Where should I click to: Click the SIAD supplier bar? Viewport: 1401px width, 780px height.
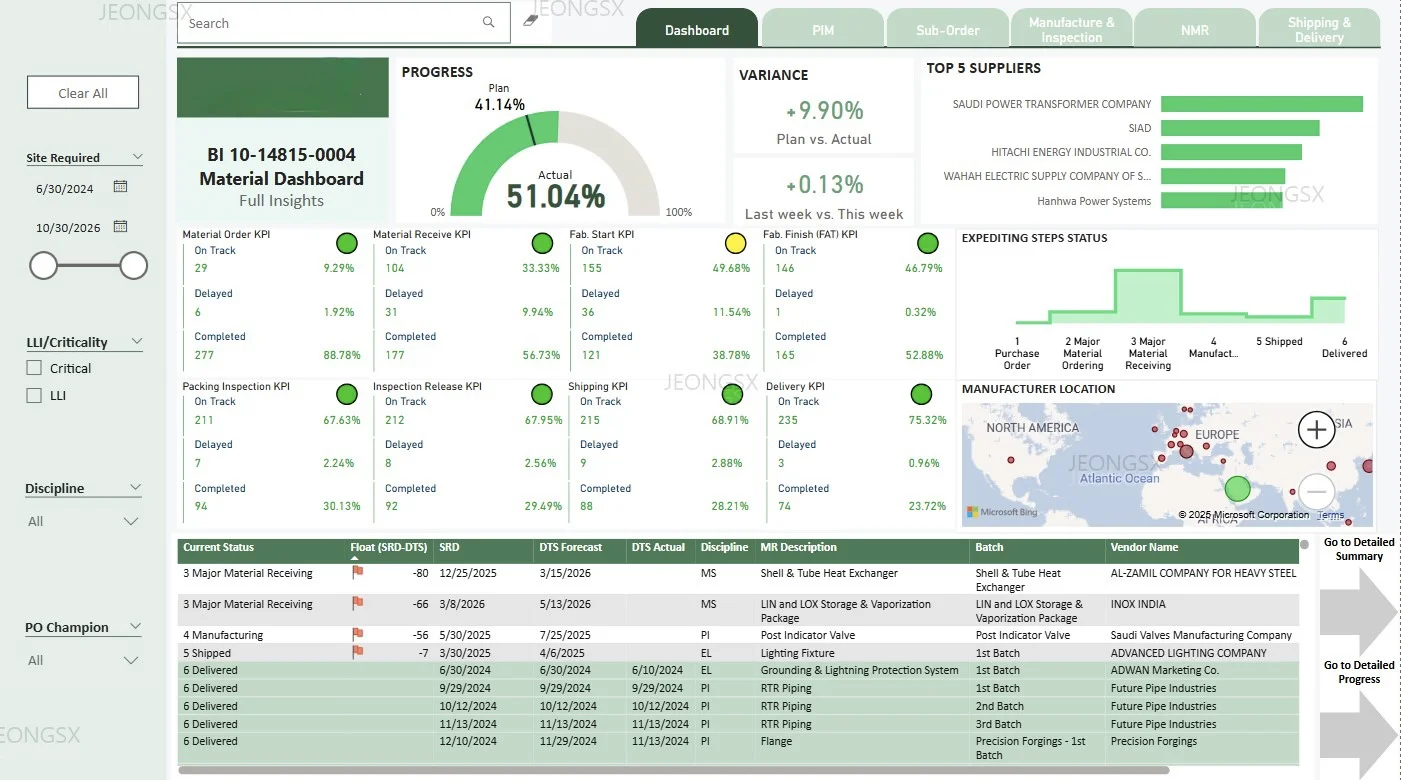click(x=1240, y=128)
